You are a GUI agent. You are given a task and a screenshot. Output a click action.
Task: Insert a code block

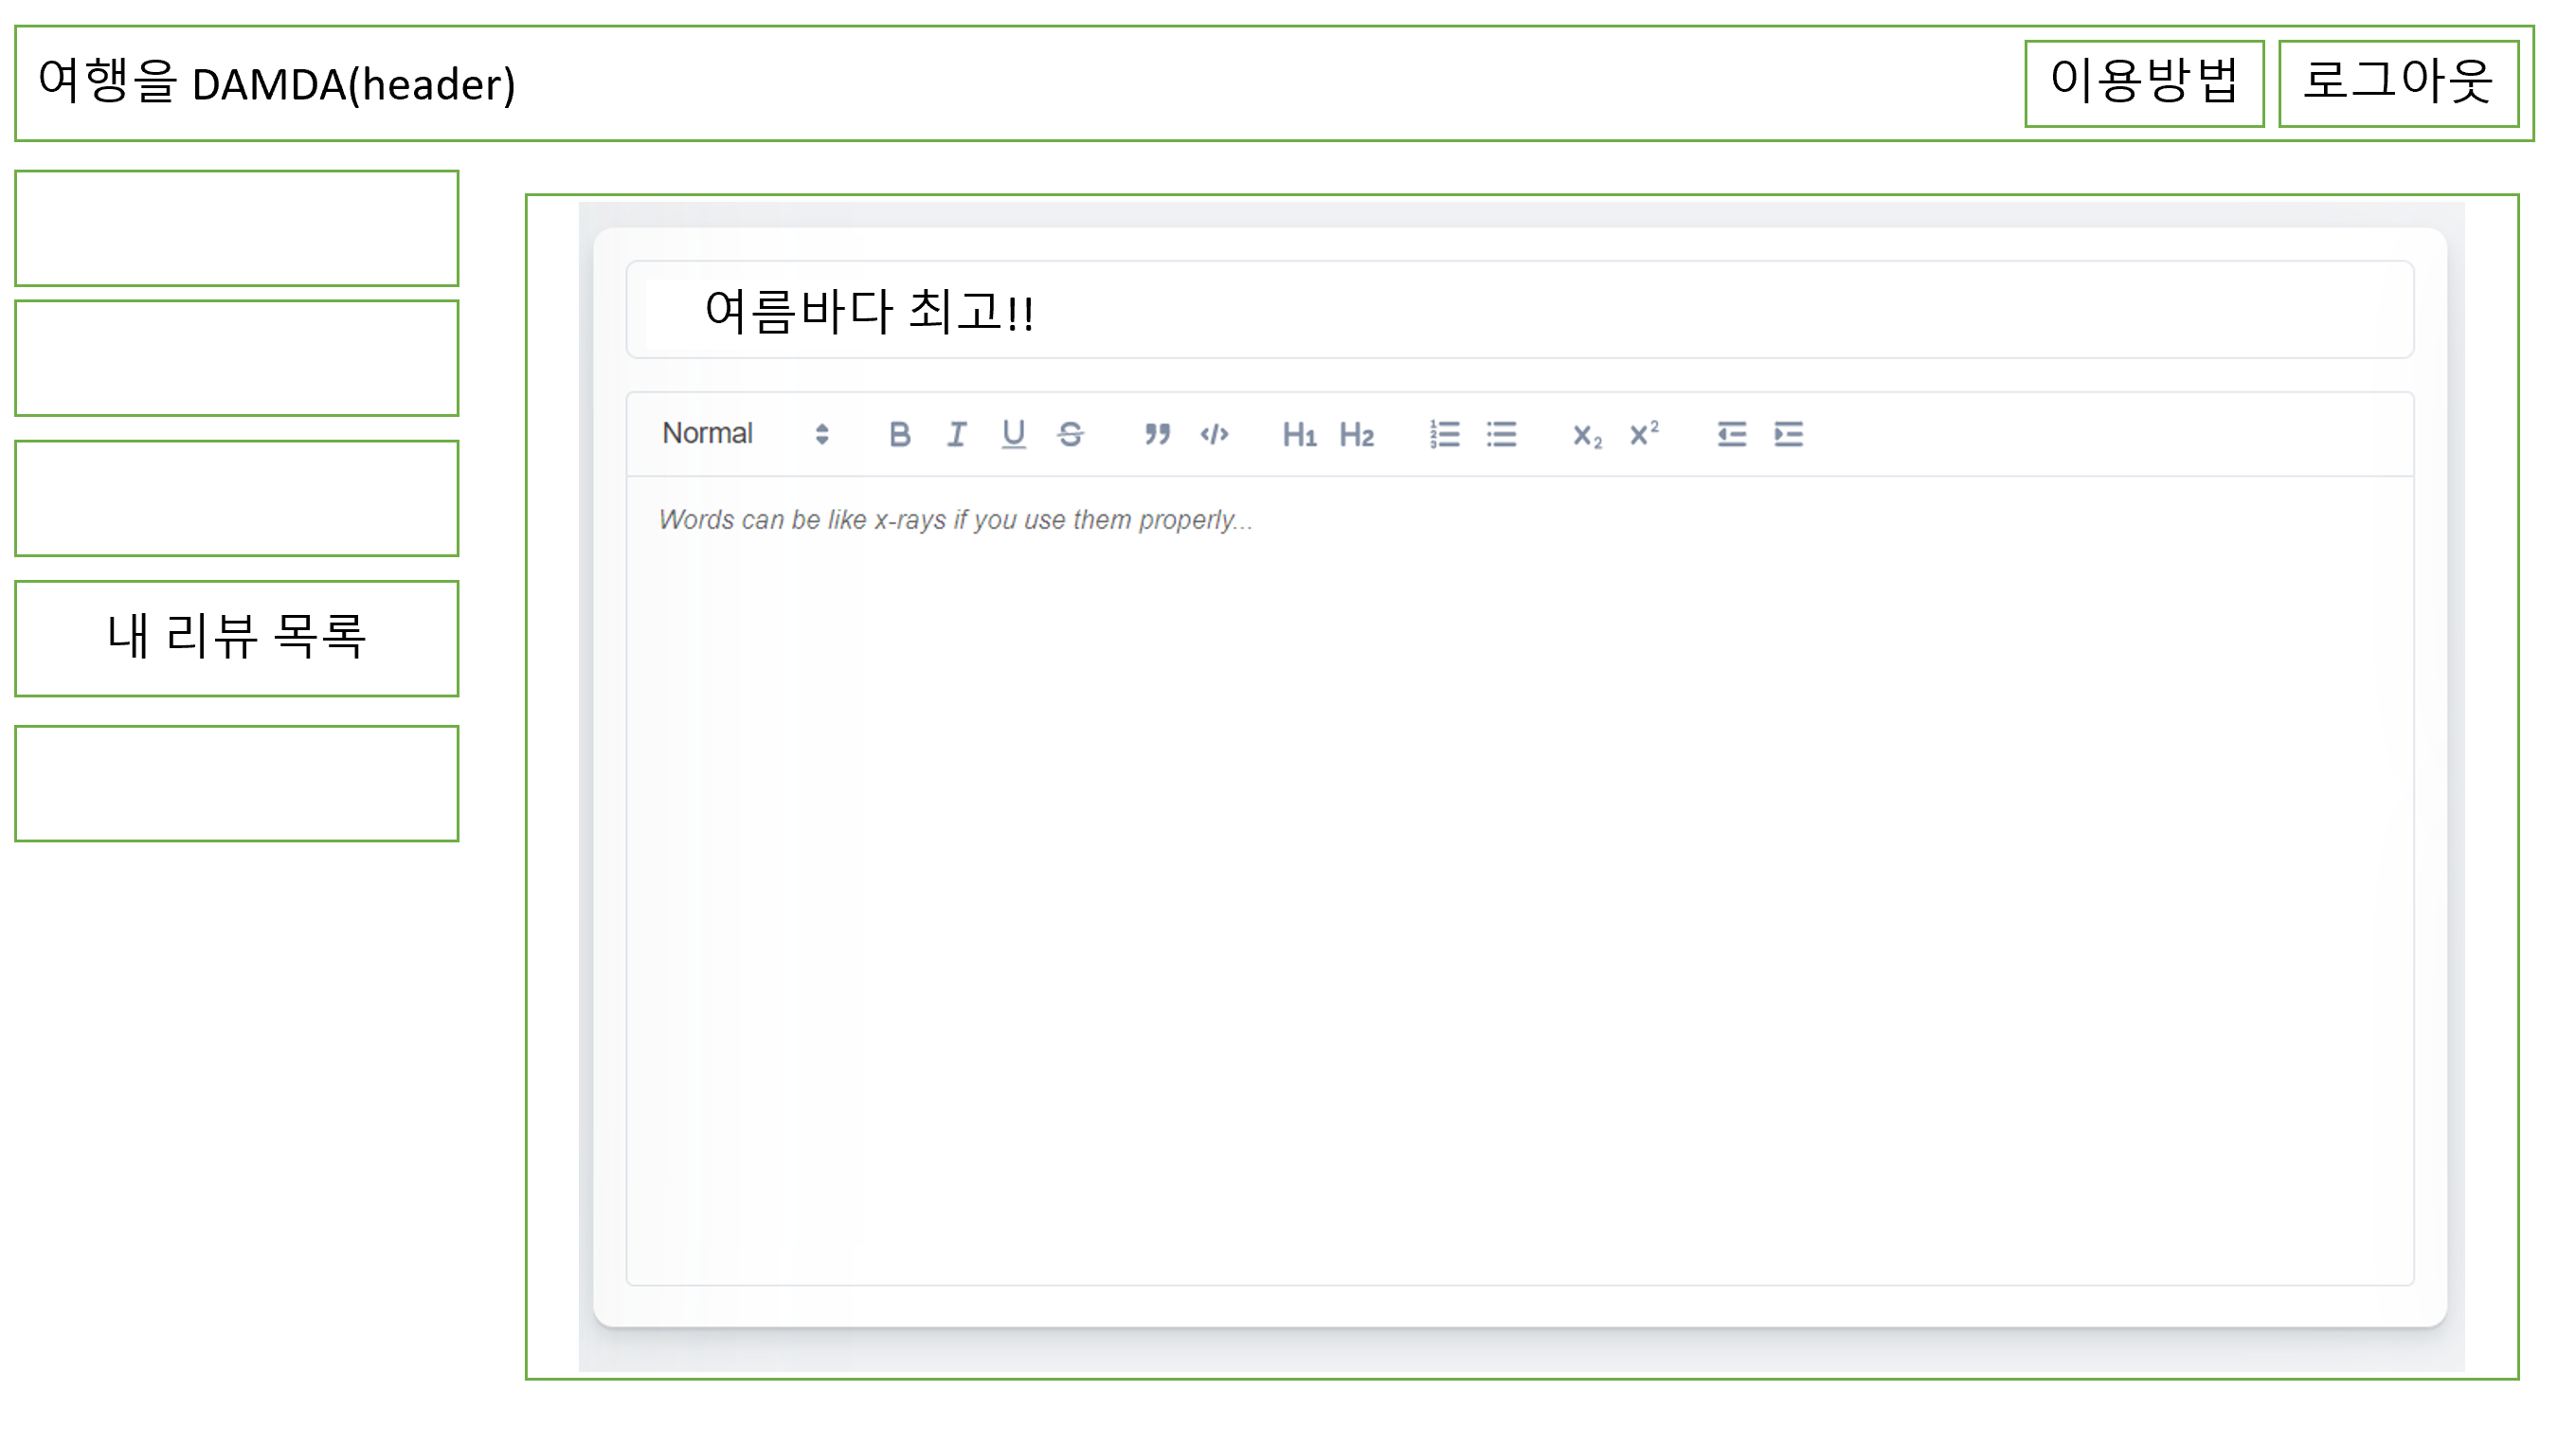pyautogui.click(x=1214, y=434)
